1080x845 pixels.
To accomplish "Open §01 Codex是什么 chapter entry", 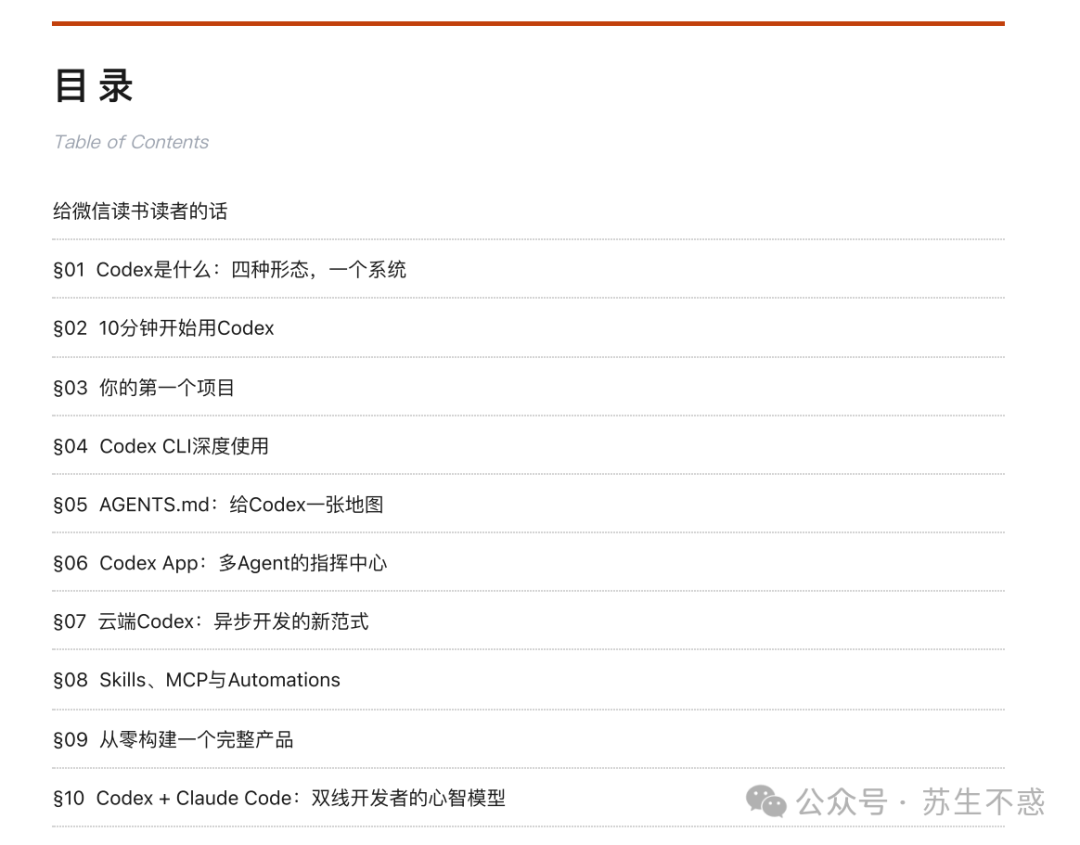I will (229, 270).
